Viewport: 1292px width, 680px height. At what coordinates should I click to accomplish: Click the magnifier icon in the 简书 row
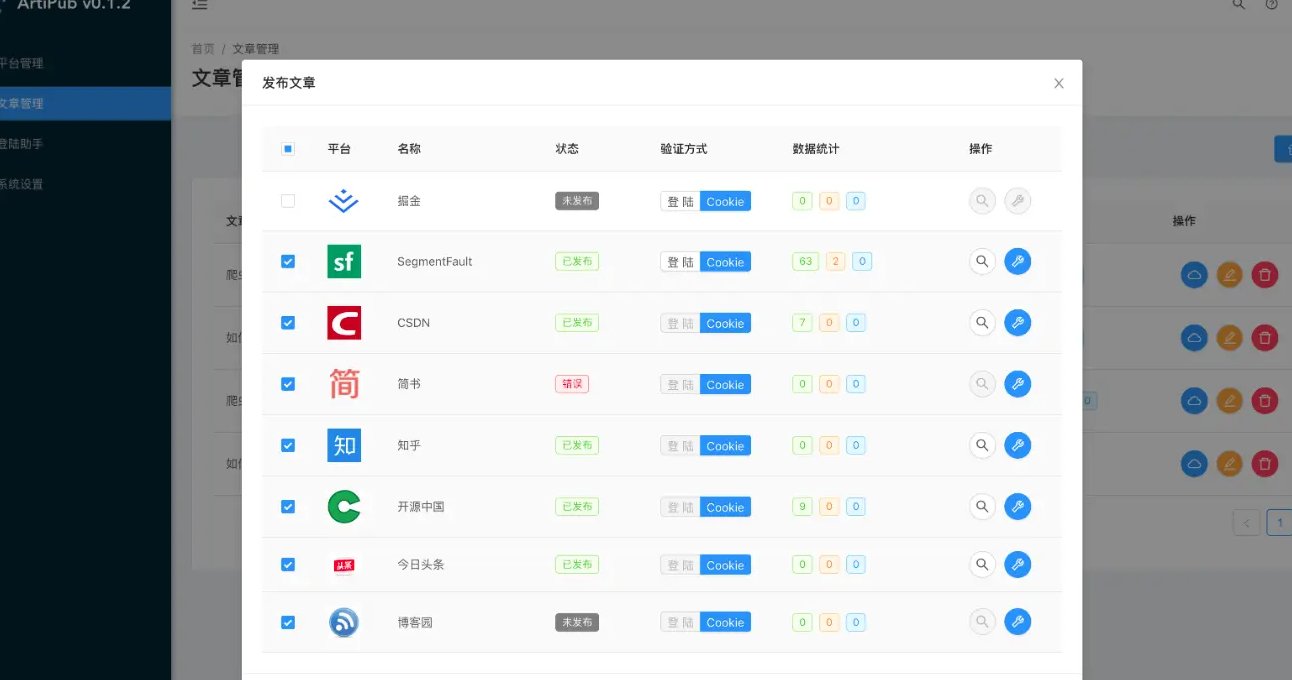pyautogui.click(x=983, y=384)
